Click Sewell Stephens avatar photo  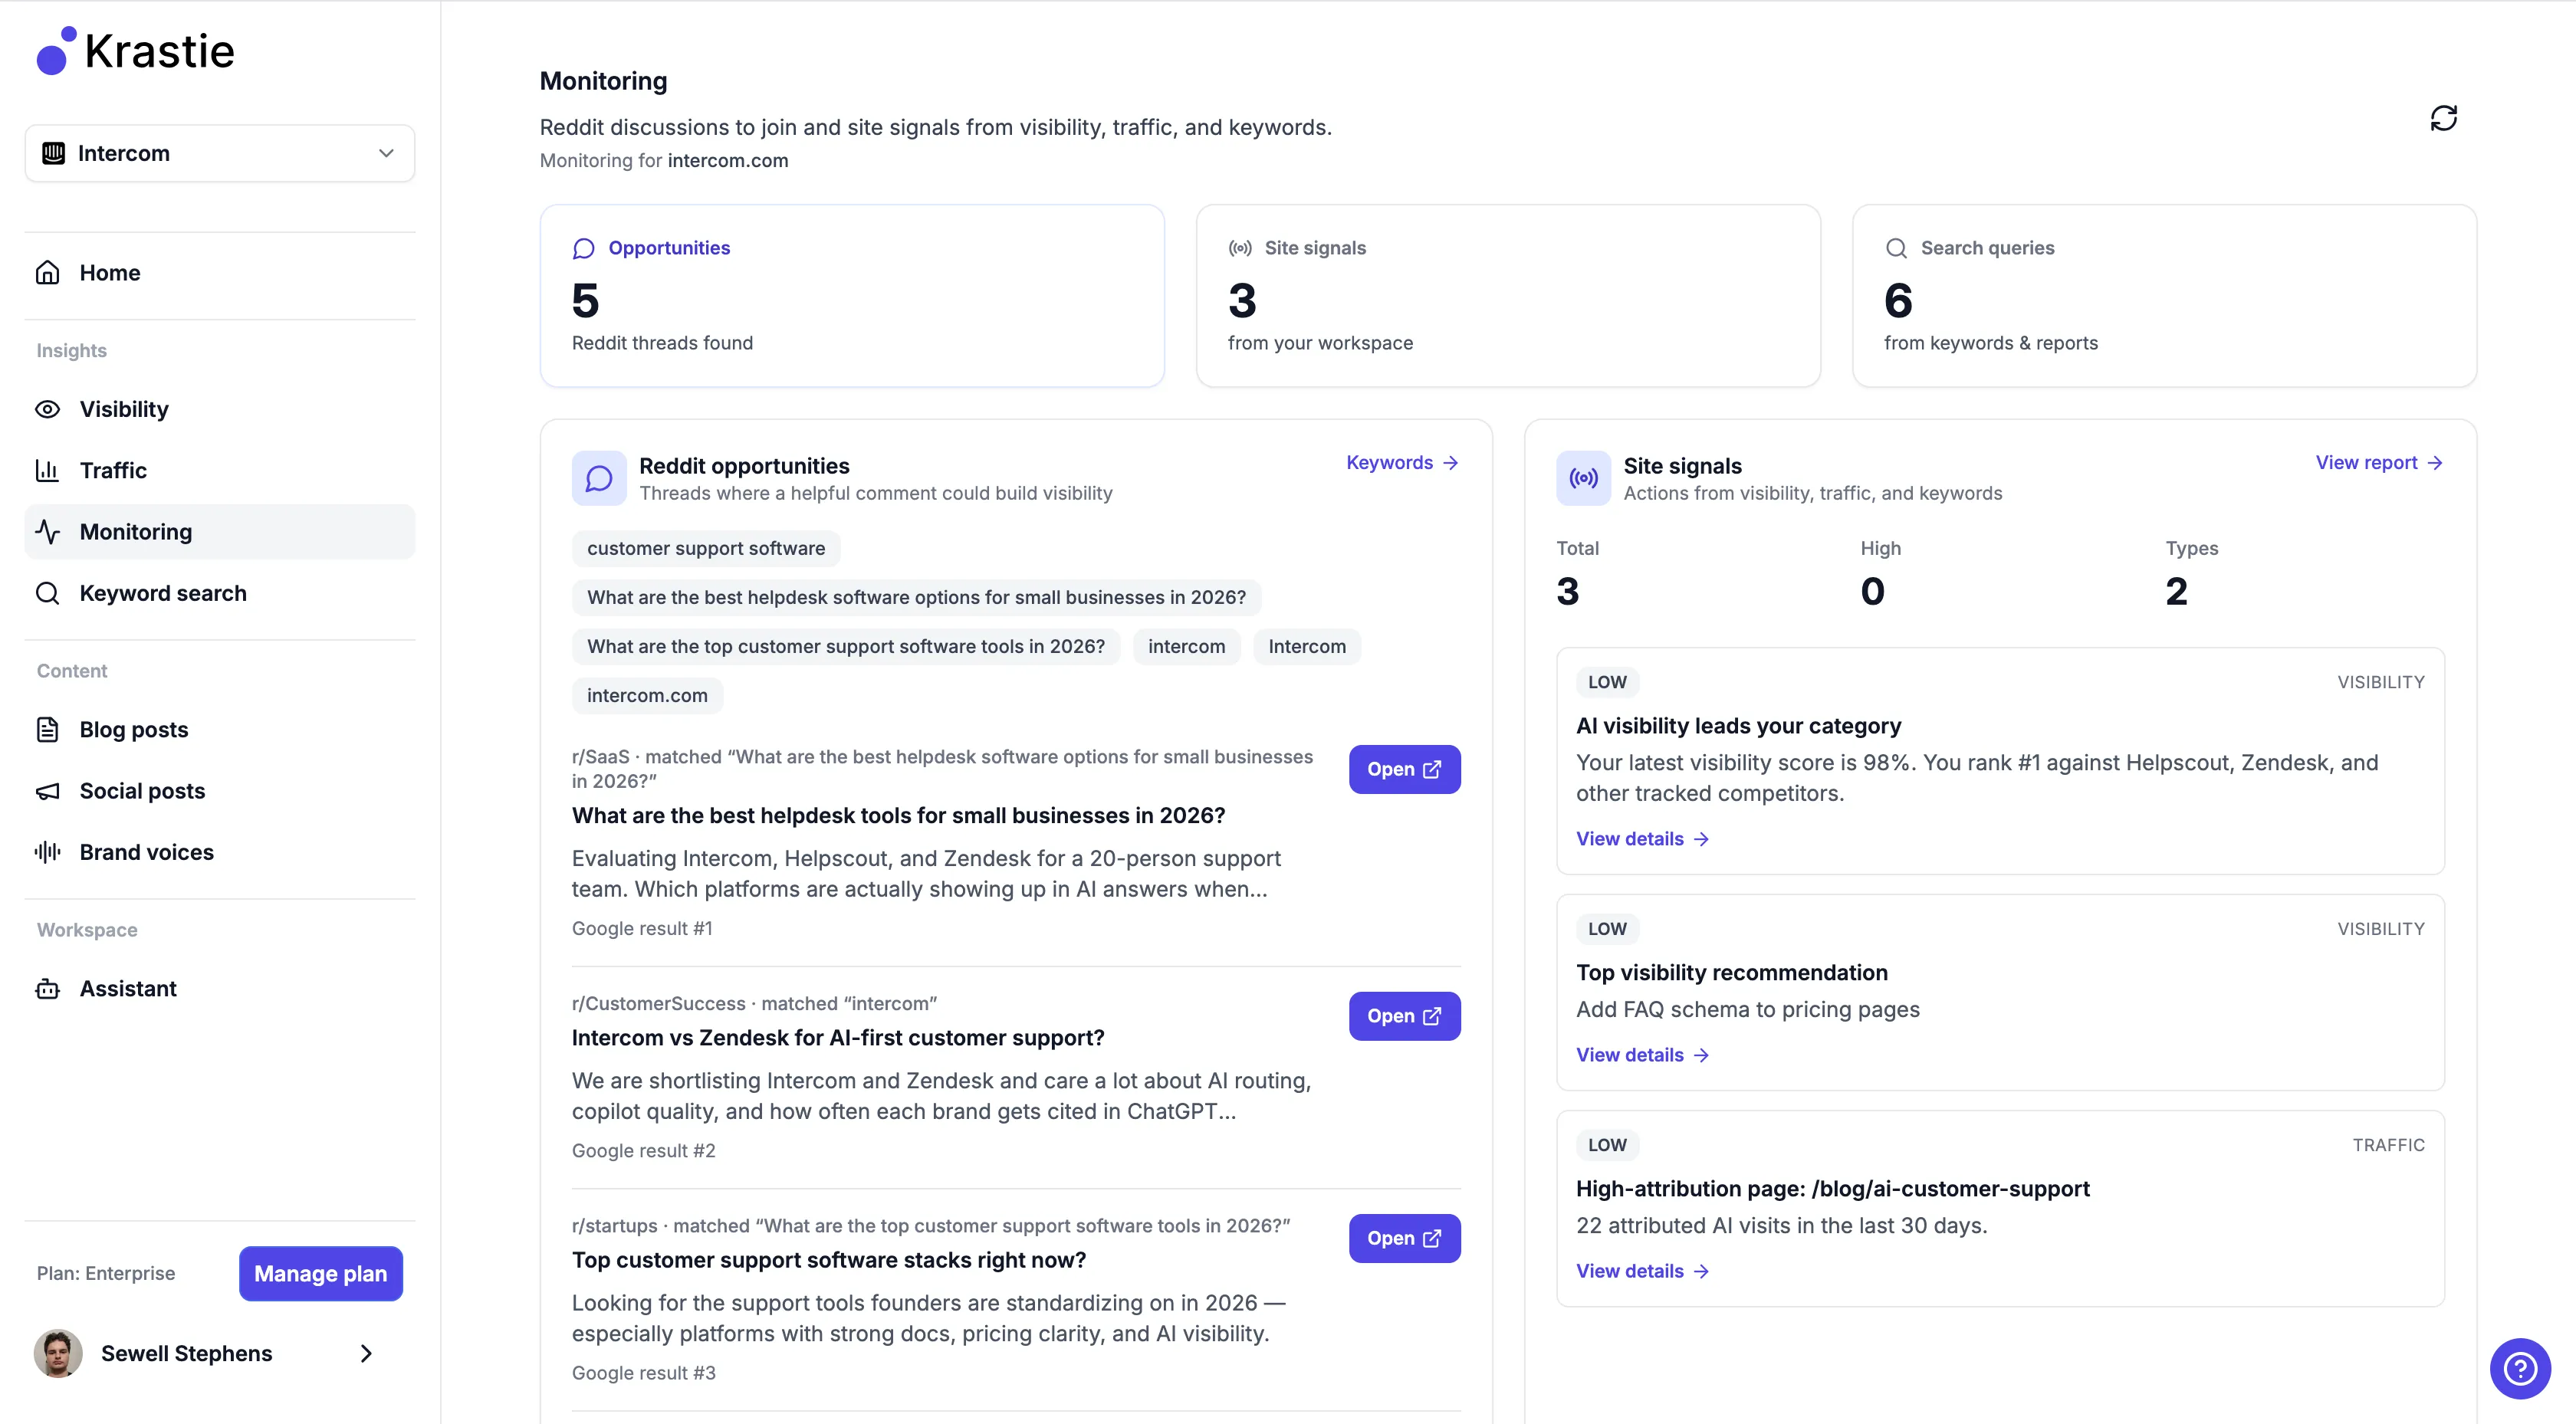coord(58,1353)
